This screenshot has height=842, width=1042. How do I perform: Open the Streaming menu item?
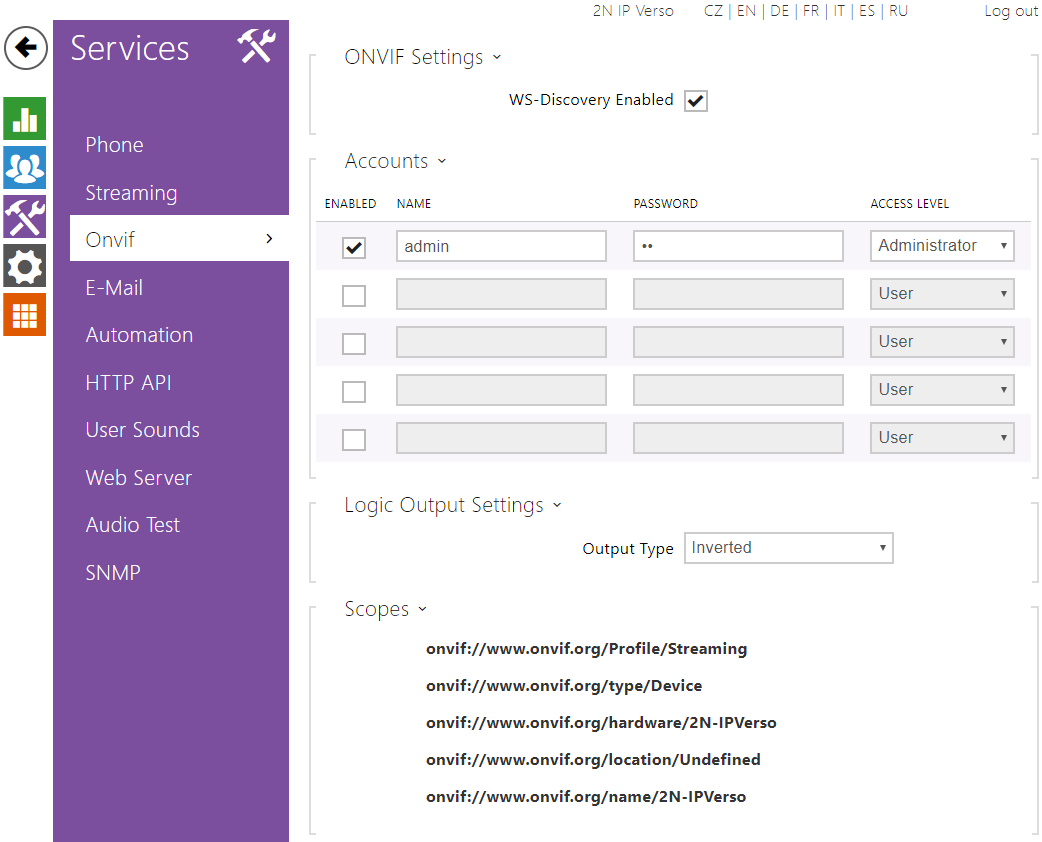[131, 193]
